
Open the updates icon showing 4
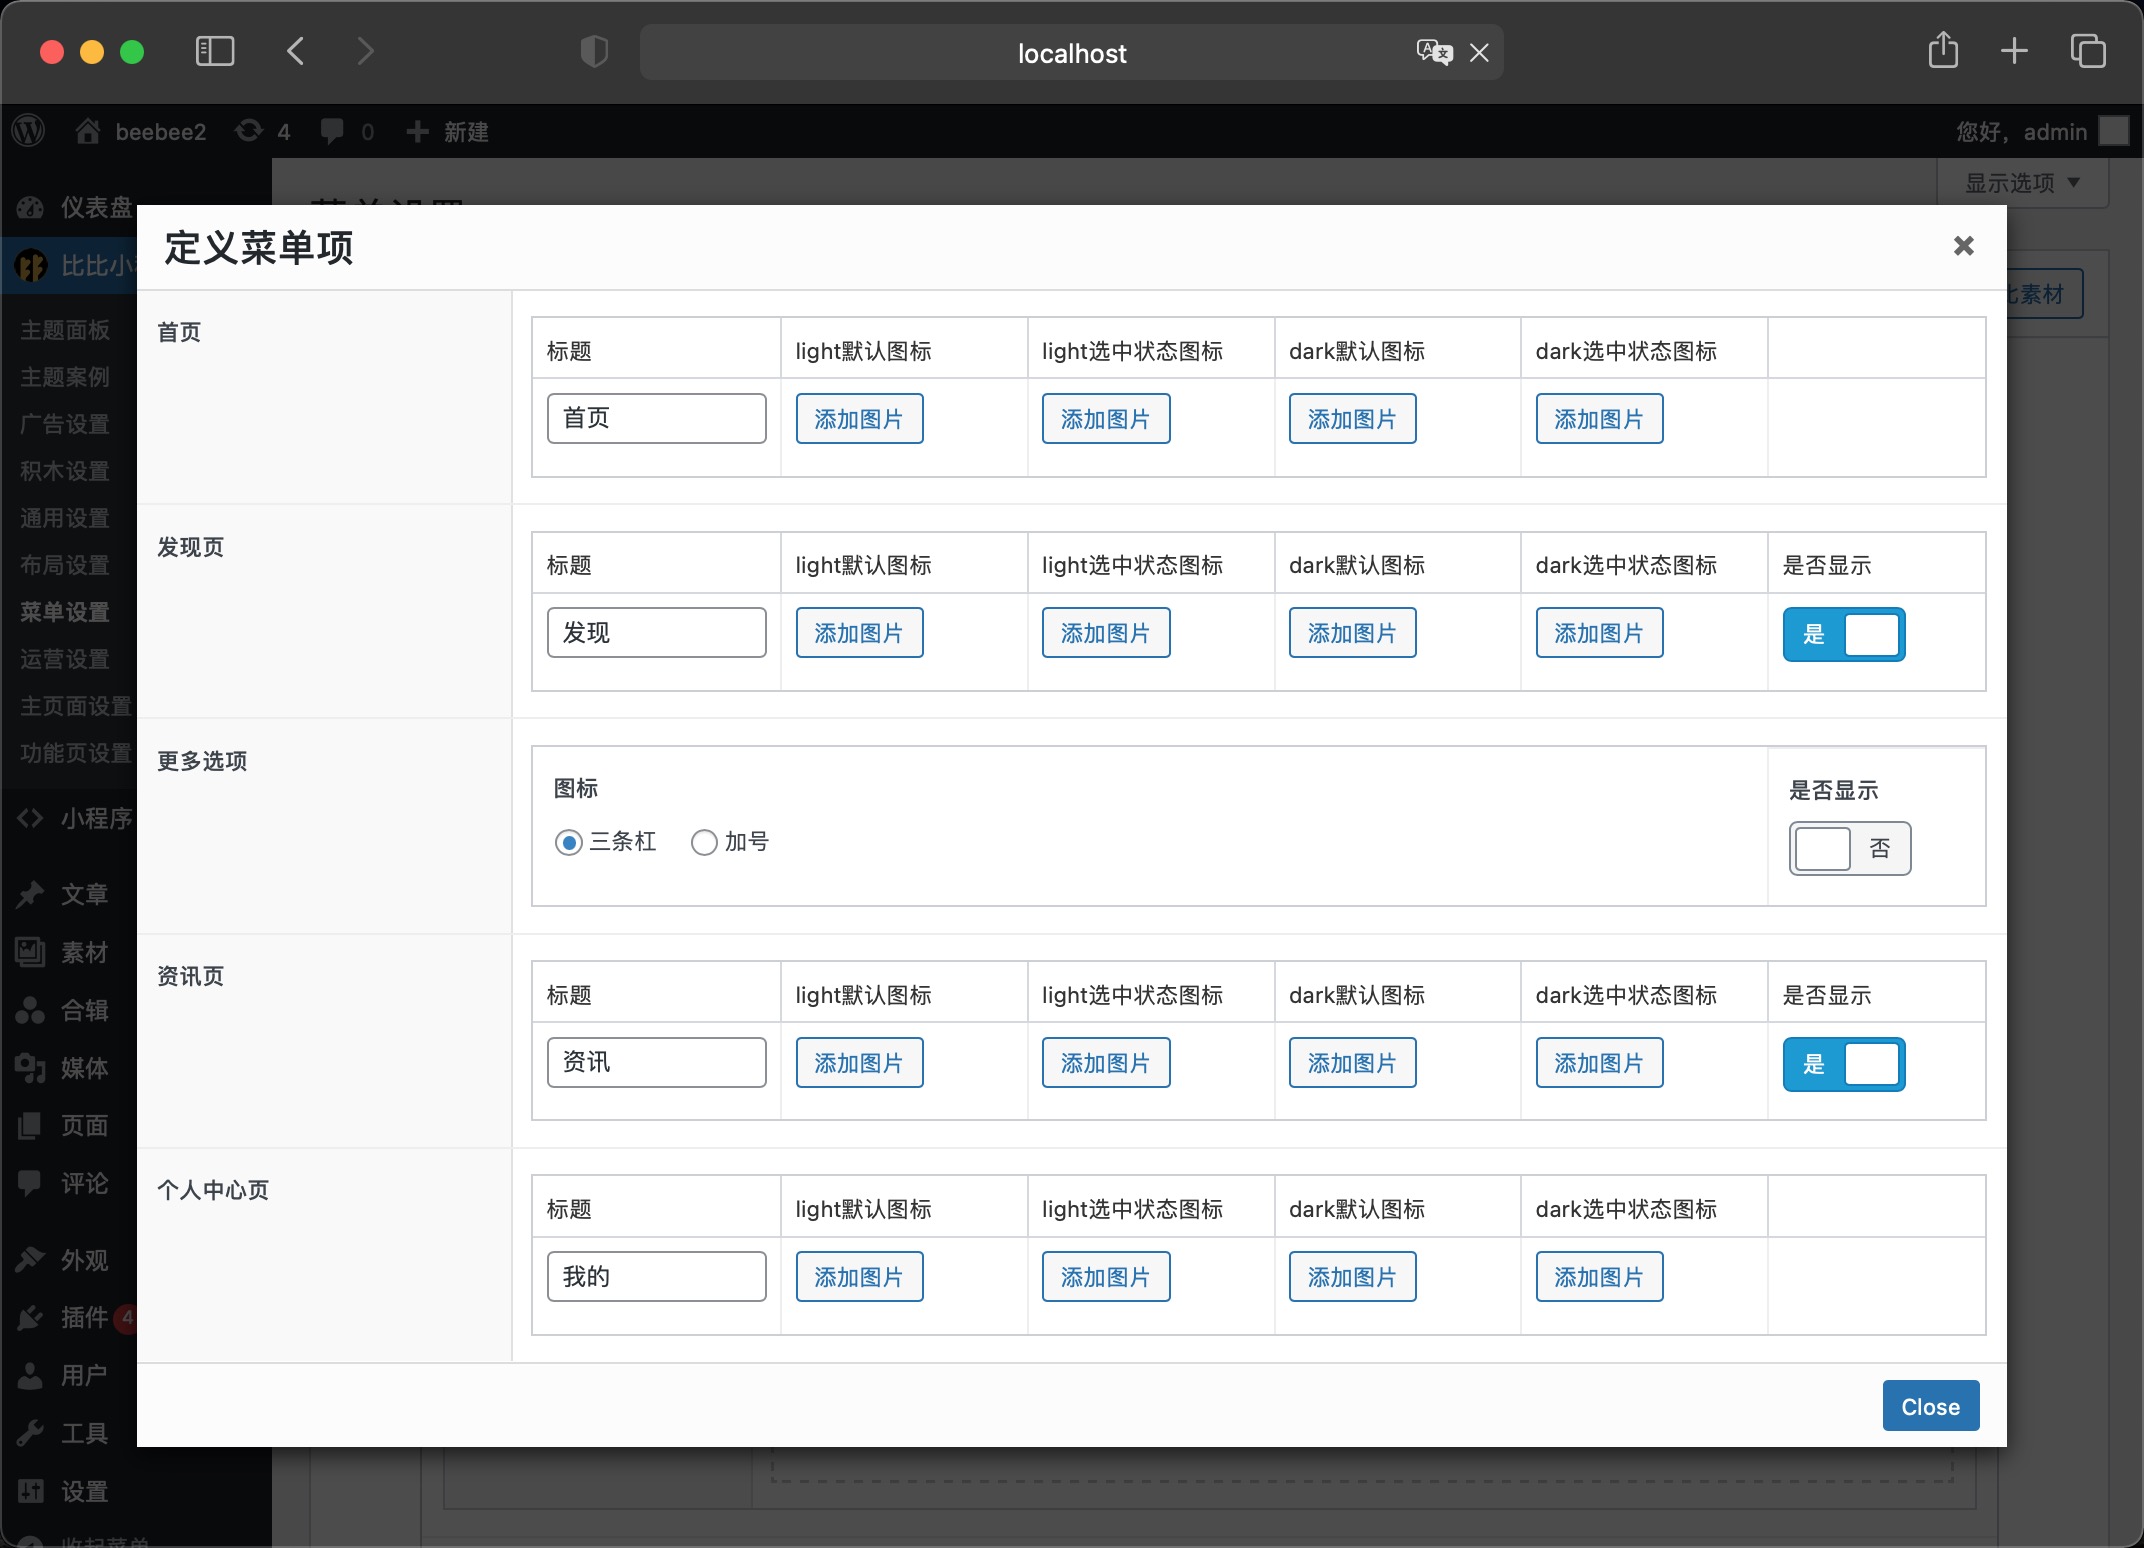tap(249, 131)
